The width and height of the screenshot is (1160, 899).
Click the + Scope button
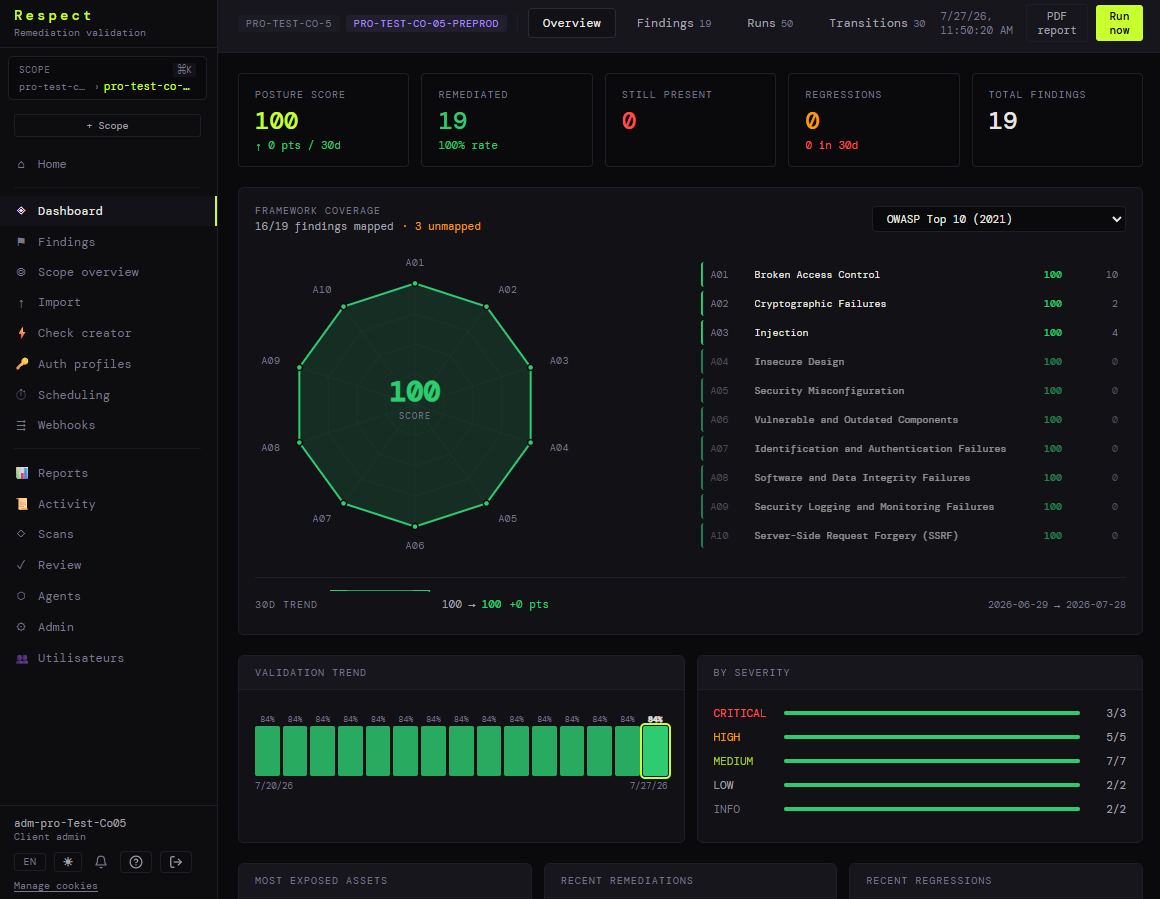(107, 126)
